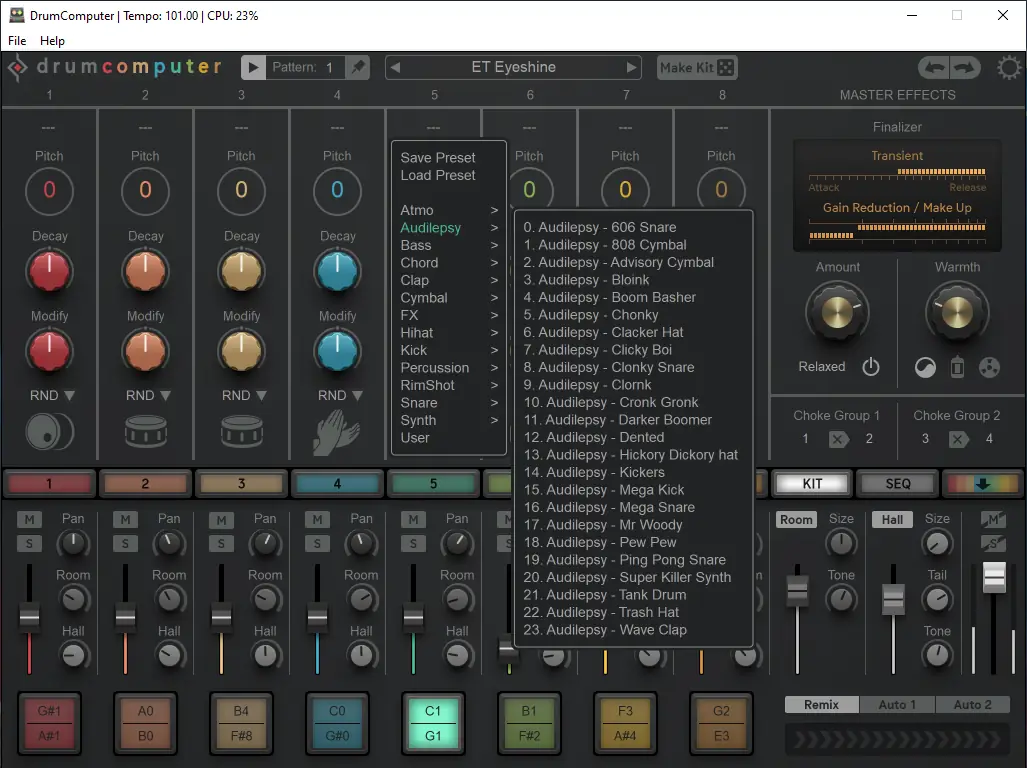
Task: Adjust Room reverb level fader
Action: [797, 591]
